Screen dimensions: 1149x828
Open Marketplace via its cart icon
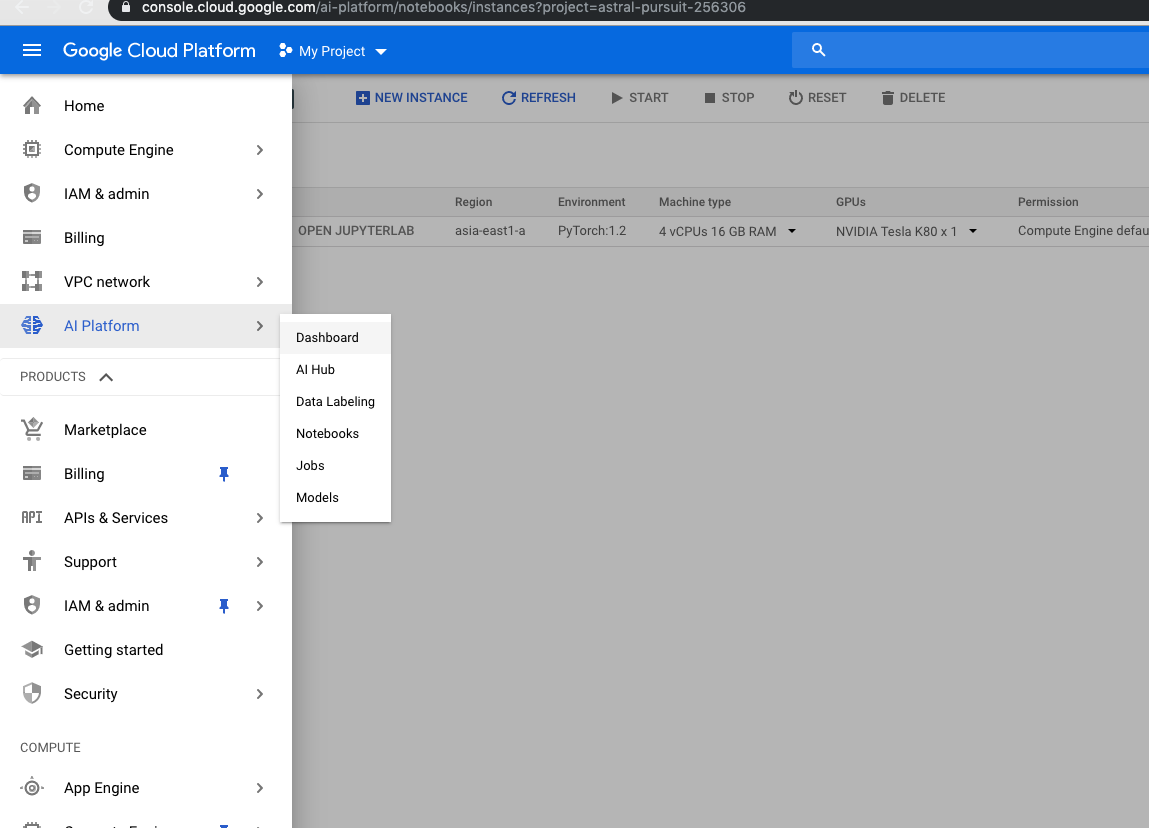[32, 429]
